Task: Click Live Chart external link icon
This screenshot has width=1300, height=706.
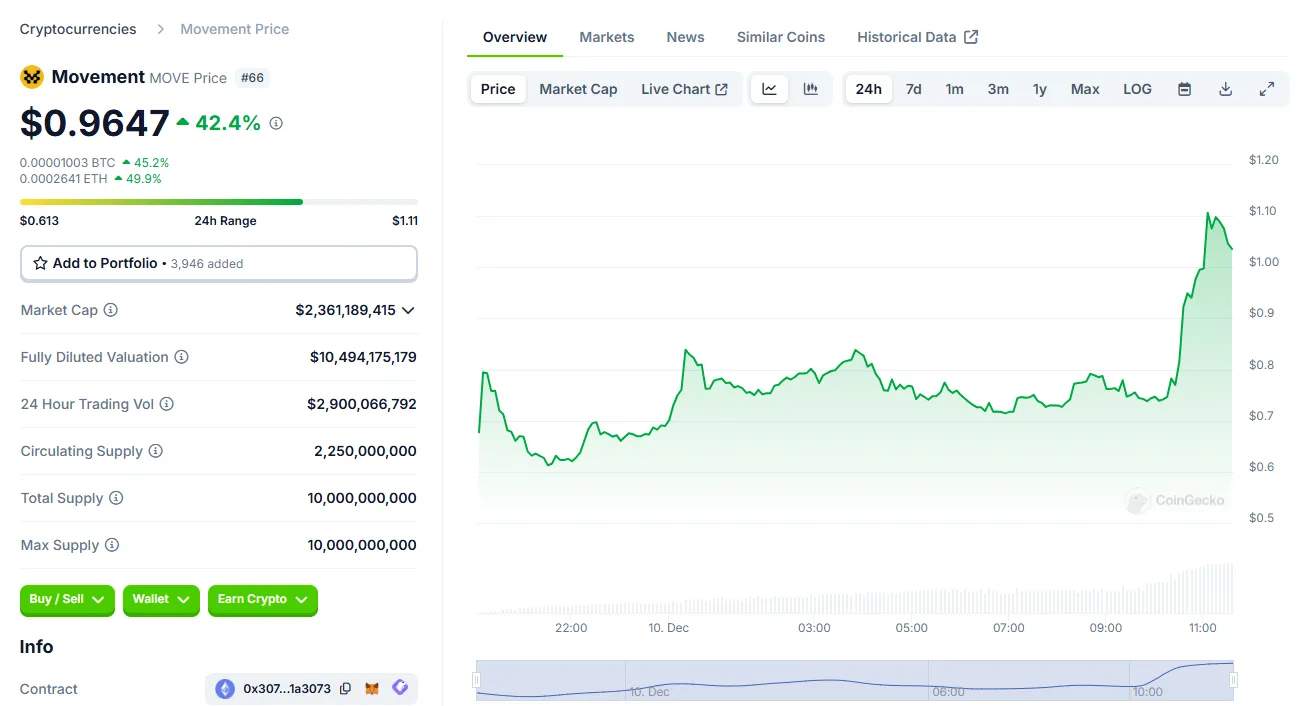Action: (x=722, y=89)
